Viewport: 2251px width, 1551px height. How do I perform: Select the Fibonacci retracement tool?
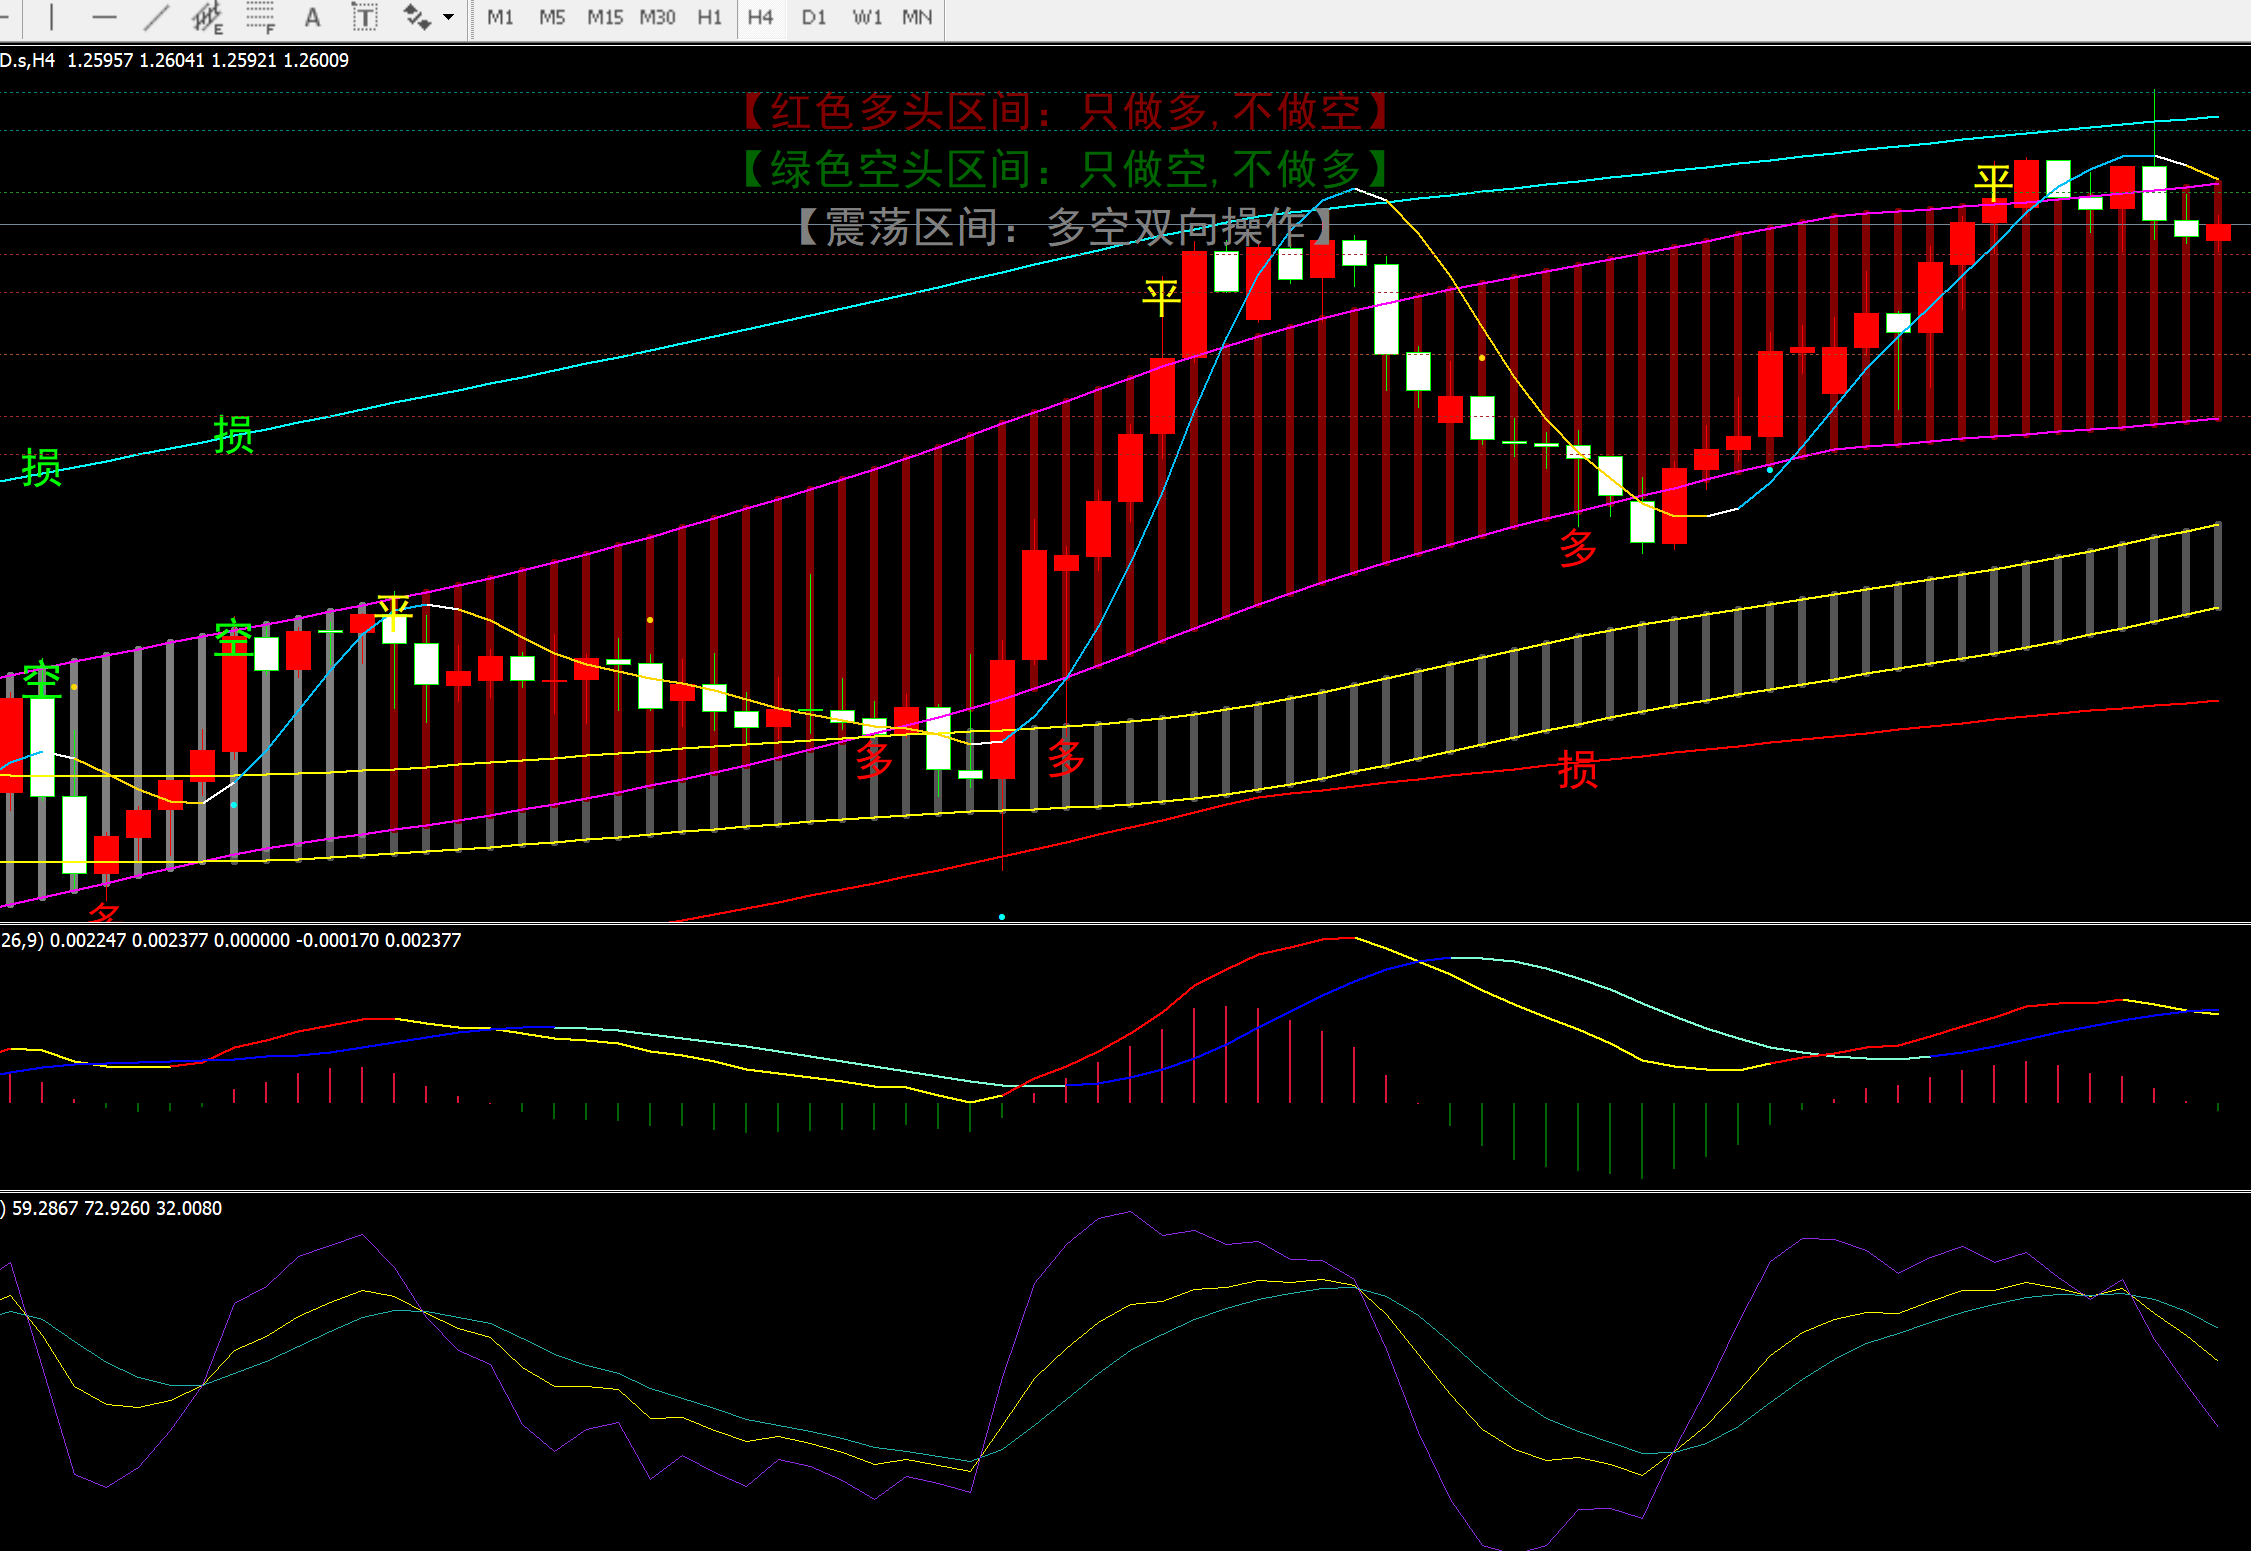click(x=260, y=17)
